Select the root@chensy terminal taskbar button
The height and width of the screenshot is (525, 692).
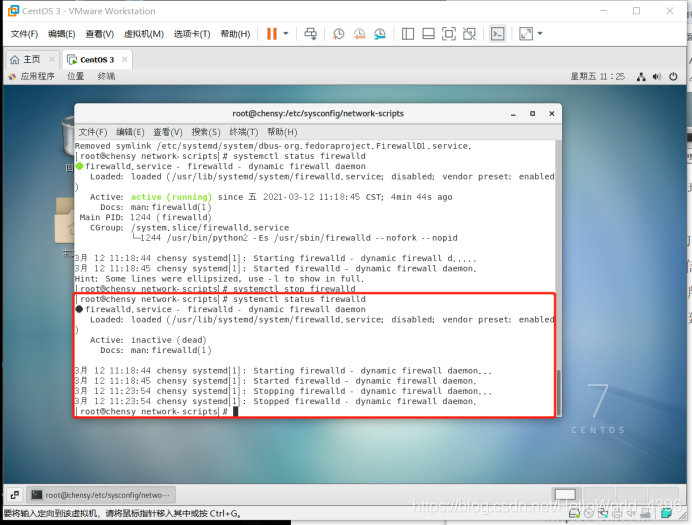101,495
